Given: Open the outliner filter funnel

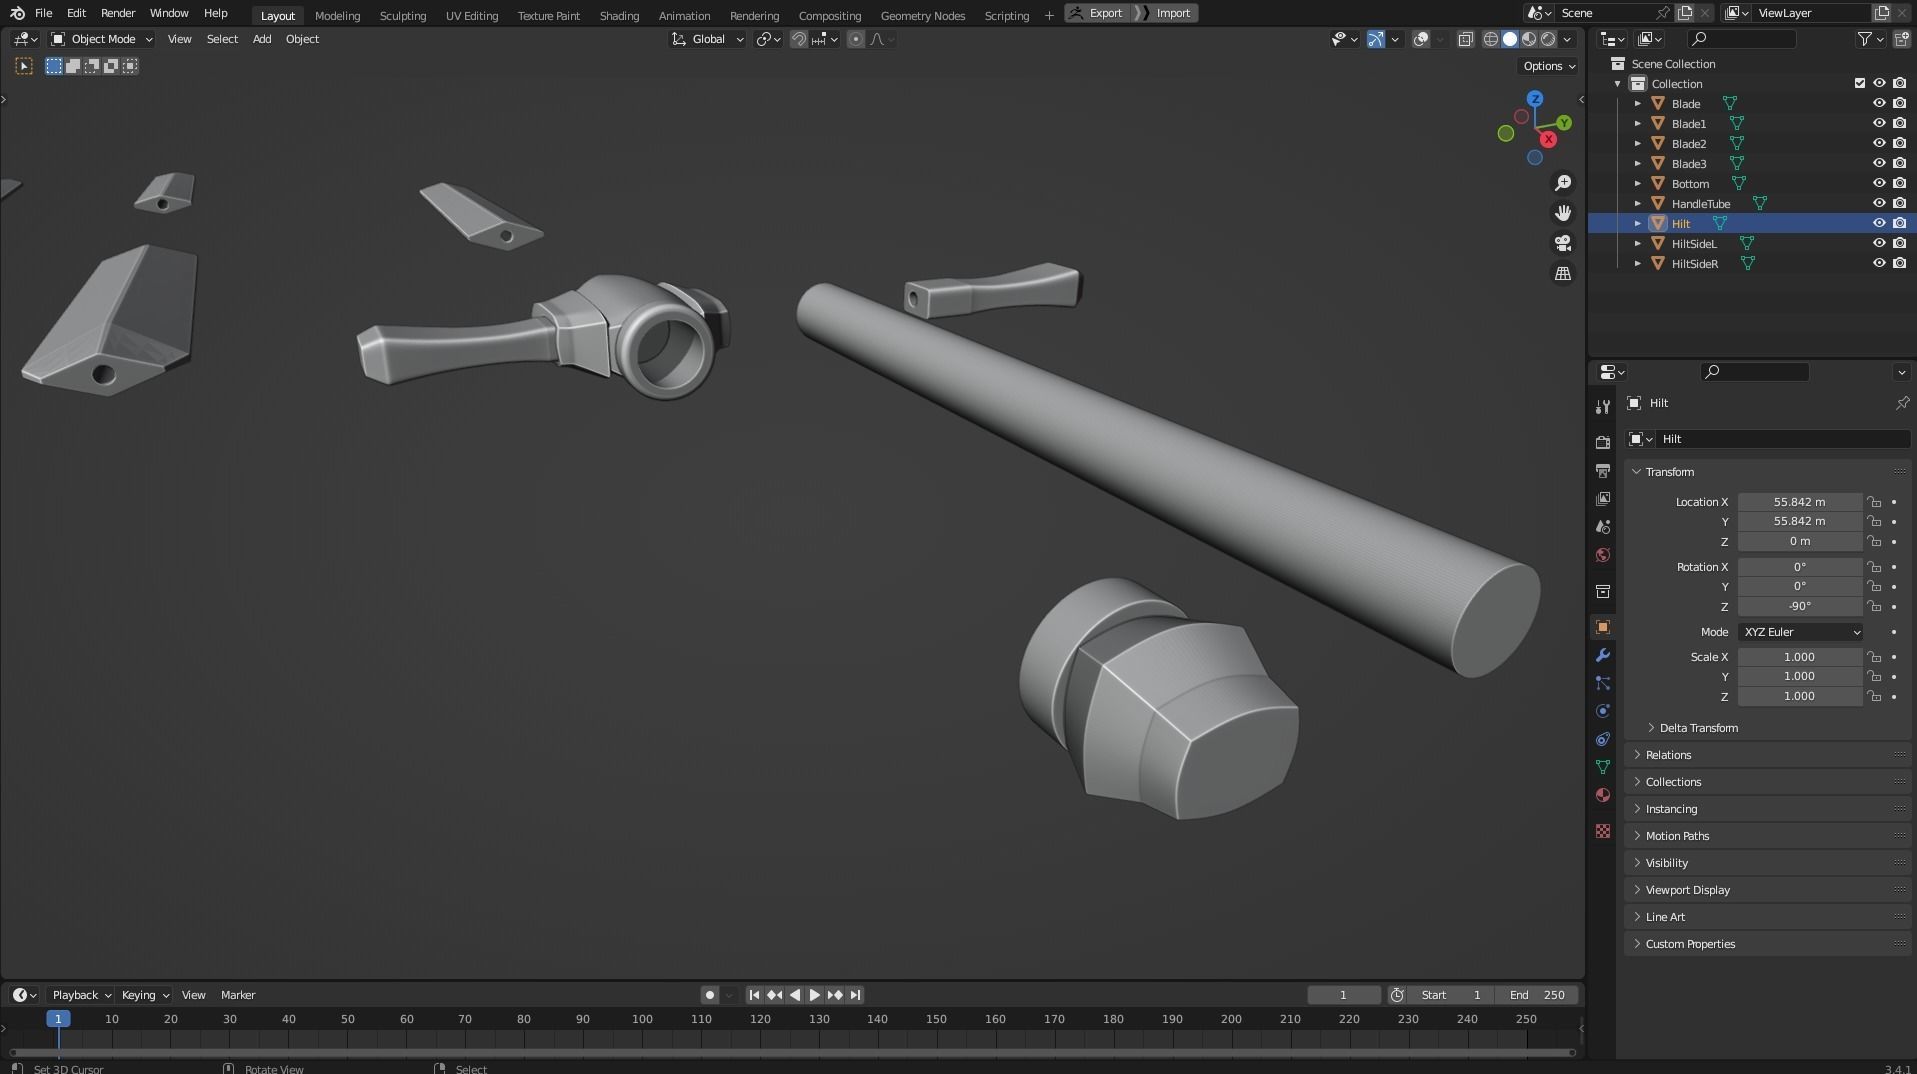Looking at the screenshot, I should (x=1864, y=39).
